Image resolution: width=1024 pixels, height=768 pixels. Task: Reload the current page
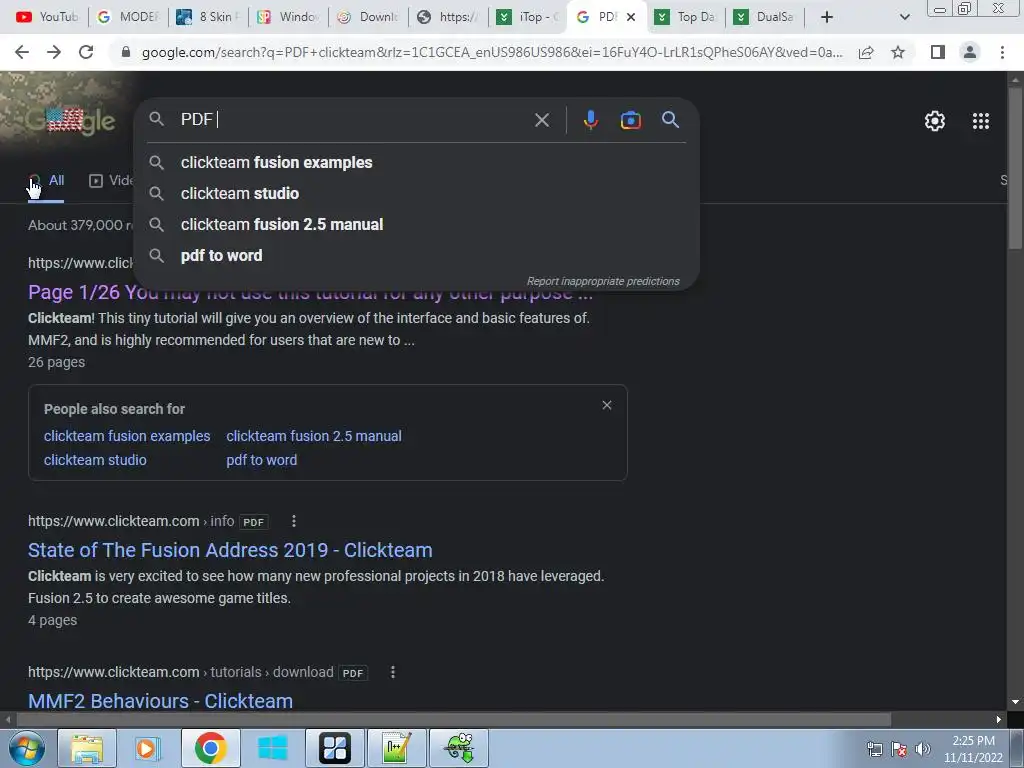(86, 52)
